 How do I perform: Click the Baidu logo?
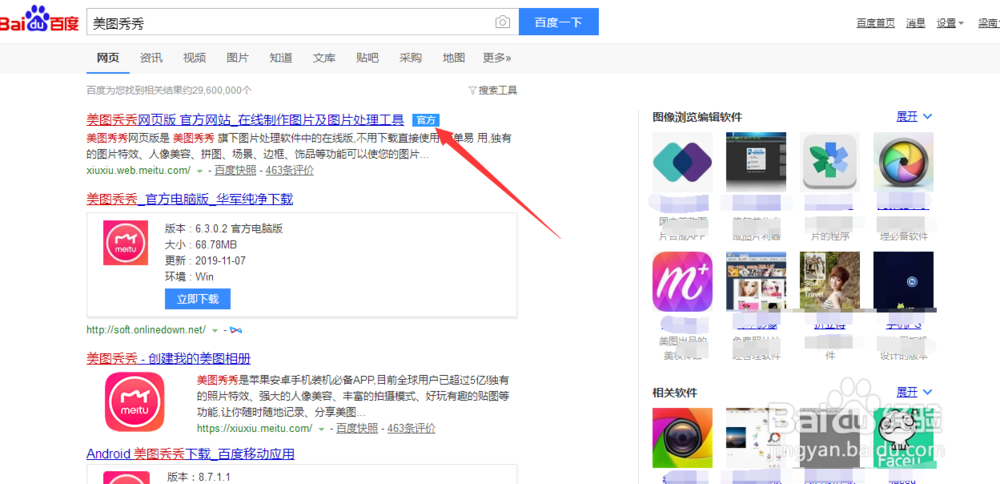pos(39,21)
